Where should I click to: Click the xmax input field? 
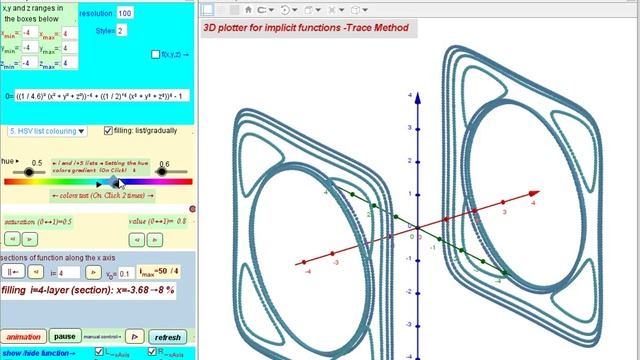(69, 33)
